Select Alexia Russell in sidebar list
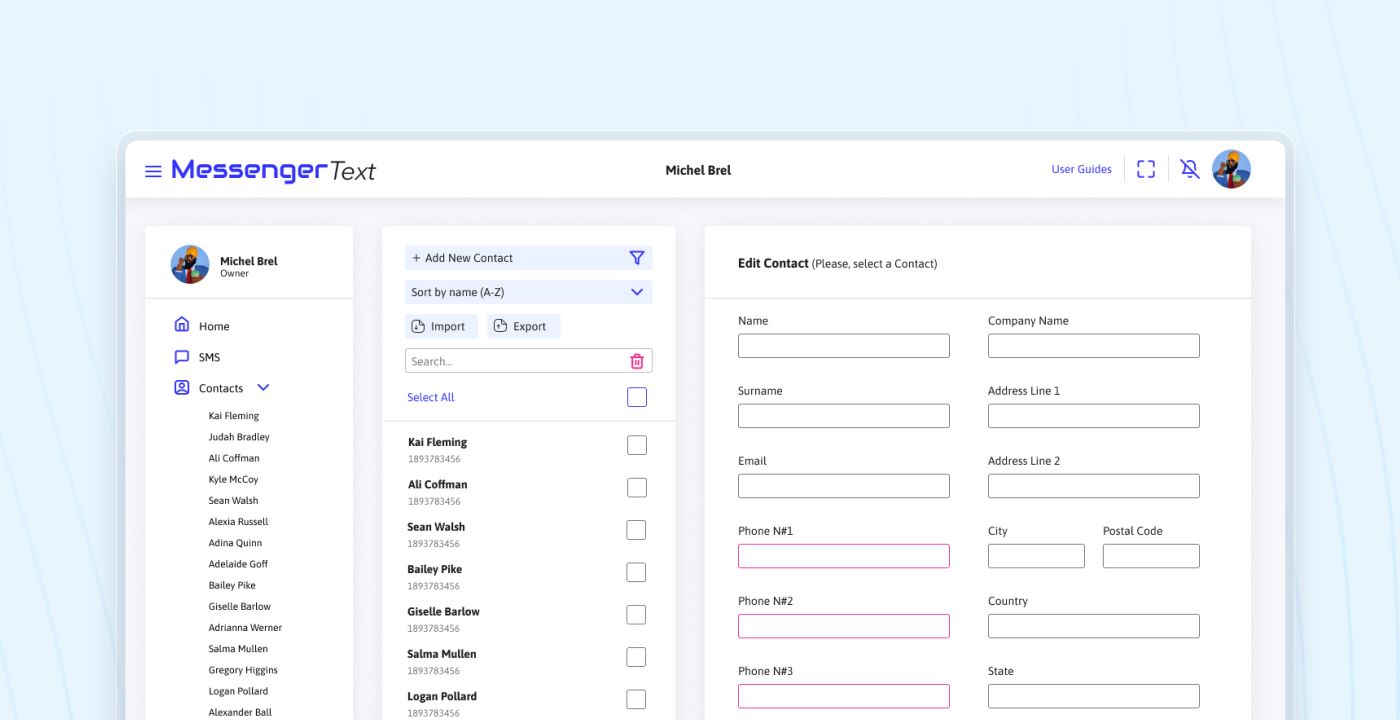 click(238, 522)
